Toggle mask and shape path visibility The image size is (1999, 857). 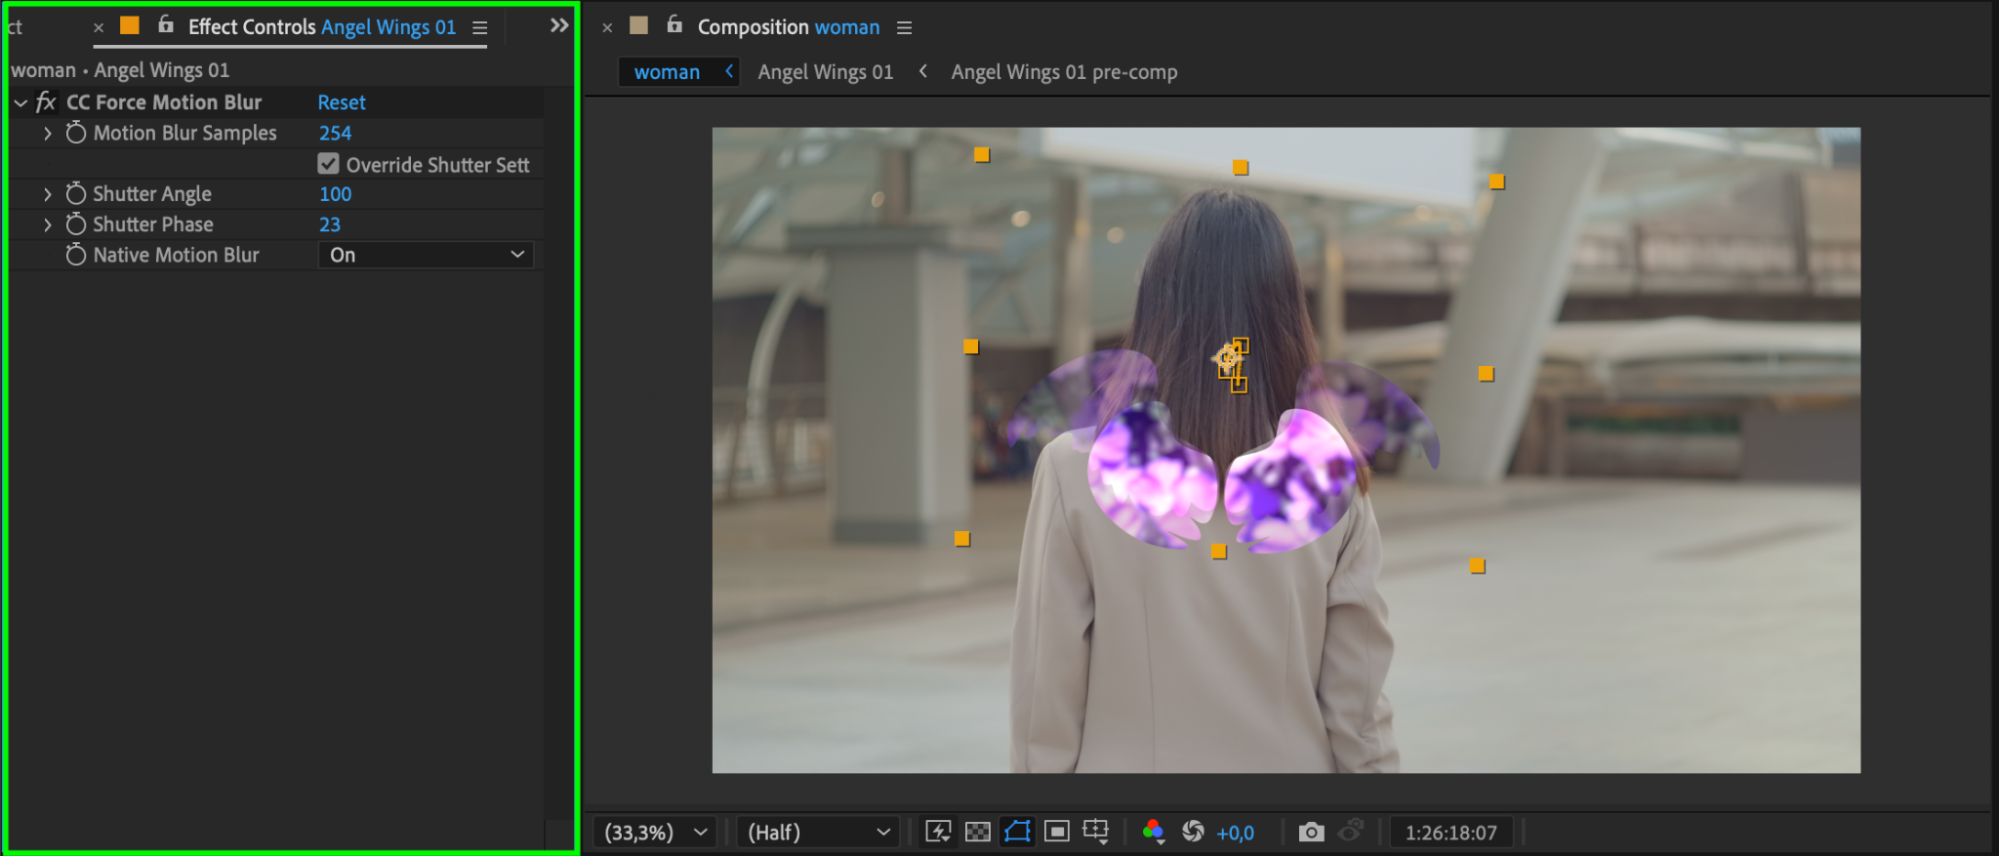[x=1018, y=831]
